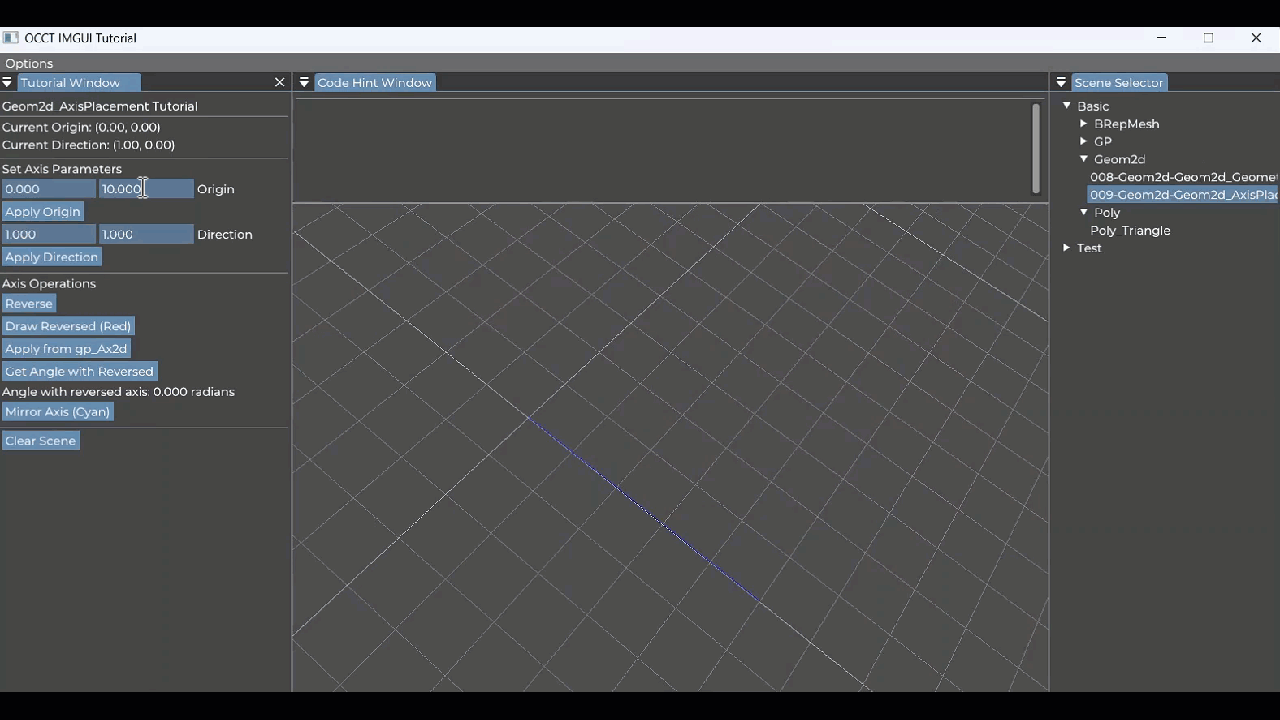Image resolution: width=1280 pixels, height=720 pixels.
Task: Close the OCCT IMGUI Tutorial window
Action: [x=1256, y=38]
